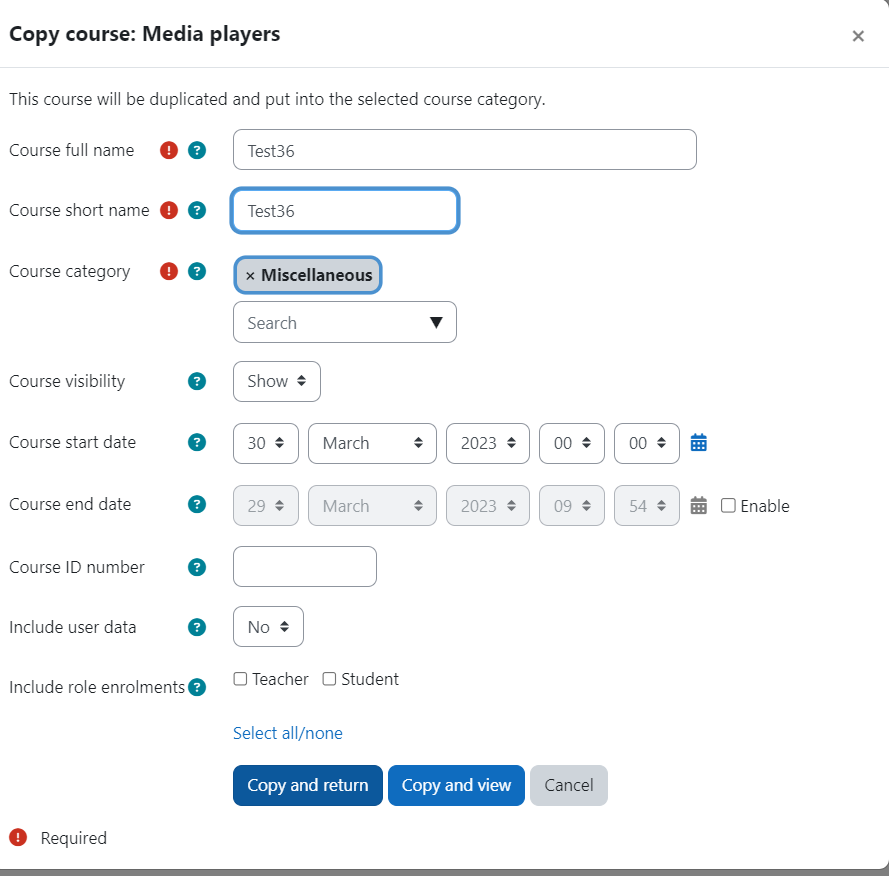Tick the Teacher role enrolment checkbox
Viewport: 889px width, 876px height.
(x=240, y=679)
